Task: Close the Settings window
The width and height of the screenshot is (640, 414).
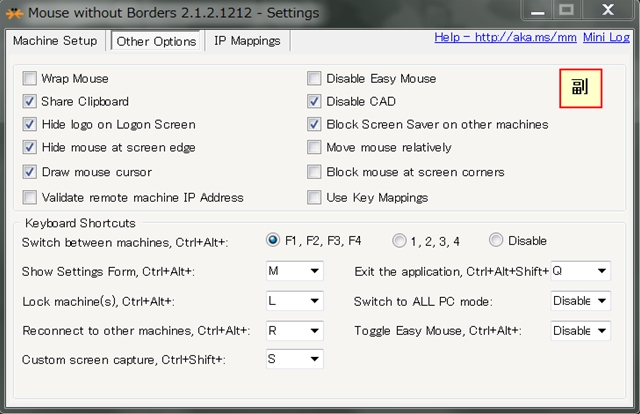Action: click(608, 10)
